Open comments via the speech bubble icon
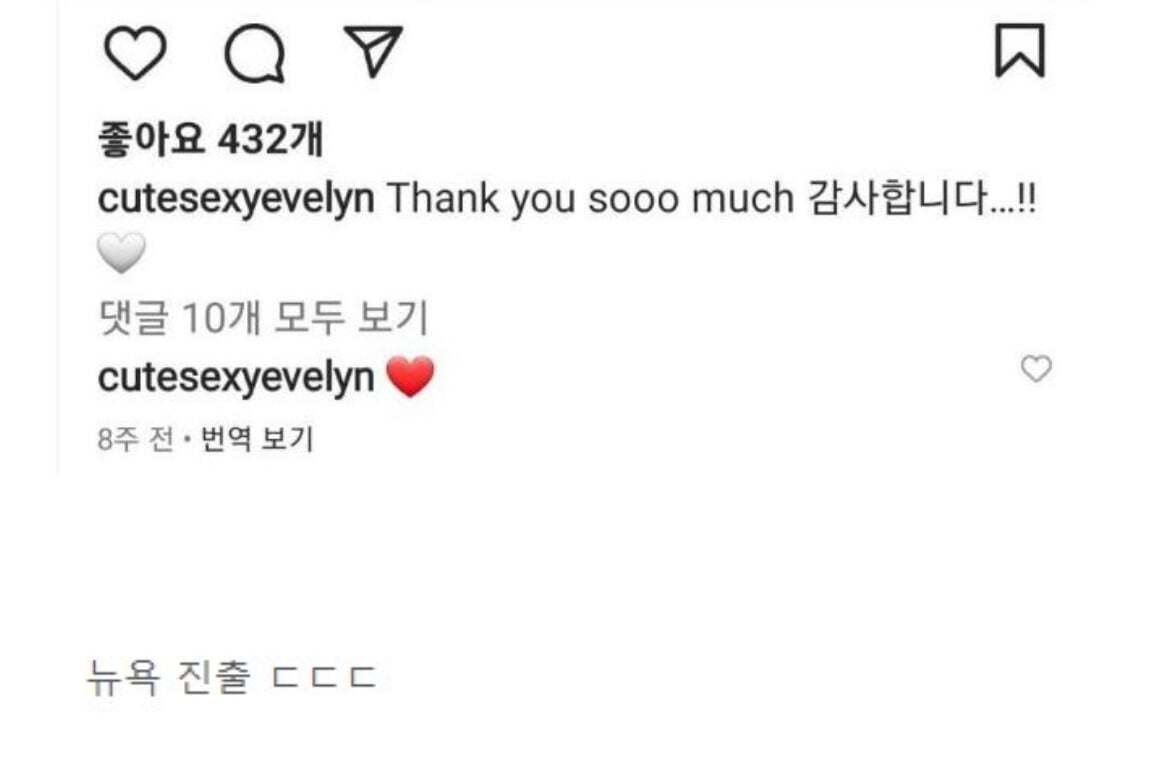1170x767 pixels. click(x=254, y=53)
